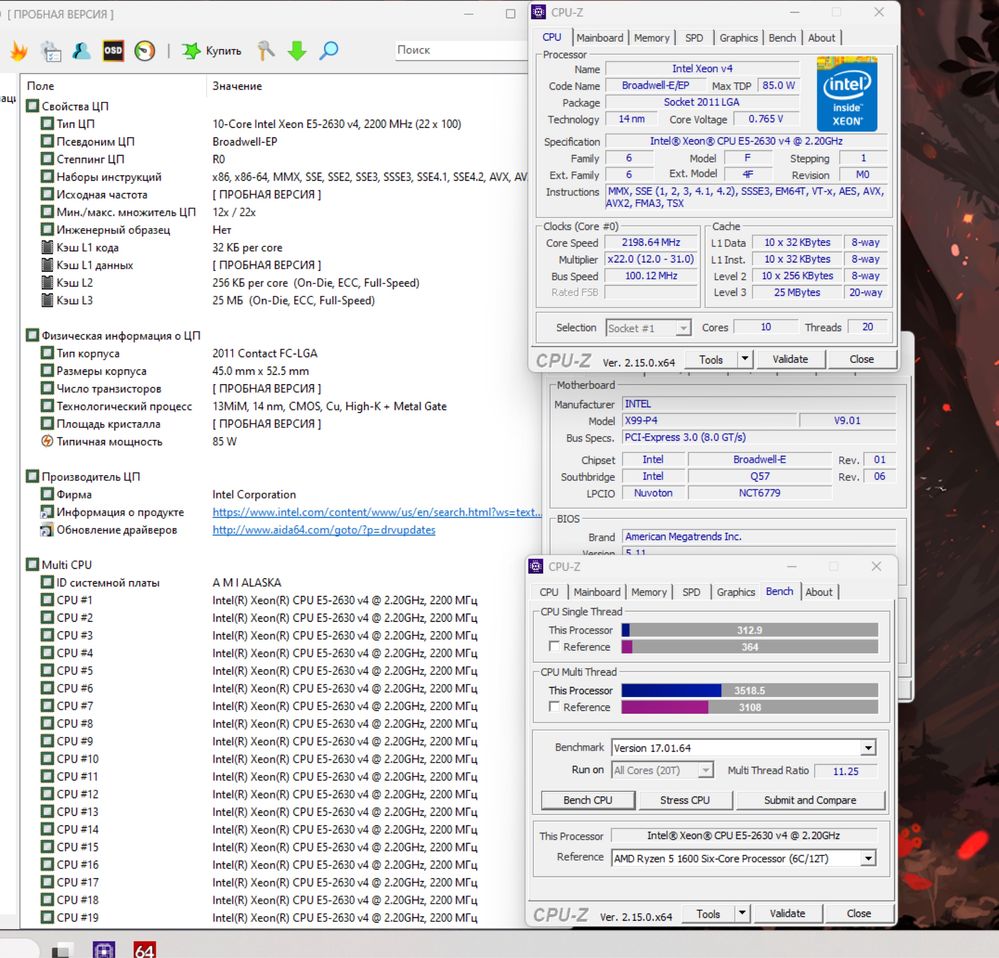Viewport: 999px width, 958px height.
Task: Click the Тип корпуса row icon
Action: coord(47,354)
